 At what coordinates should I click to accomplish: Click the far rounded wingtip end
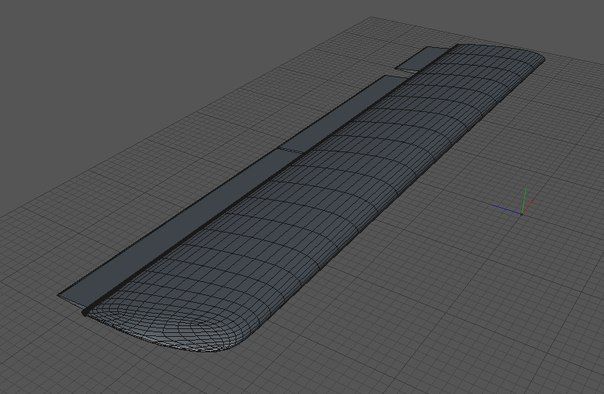[x=534, y=57]
